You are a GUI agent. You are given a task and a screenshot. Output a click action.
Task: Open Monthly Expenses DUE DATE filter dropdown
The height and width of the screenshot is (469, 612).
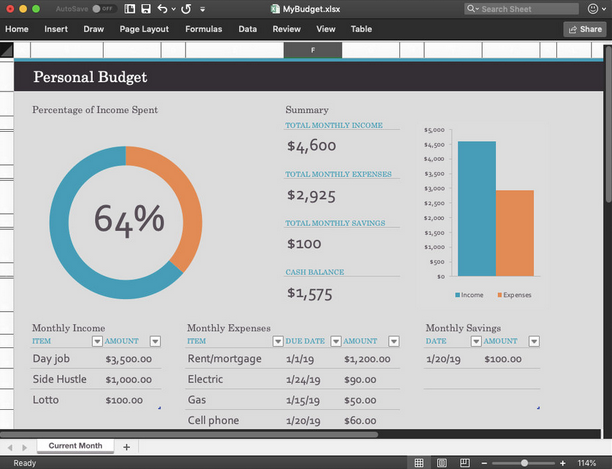coord(336,341)
